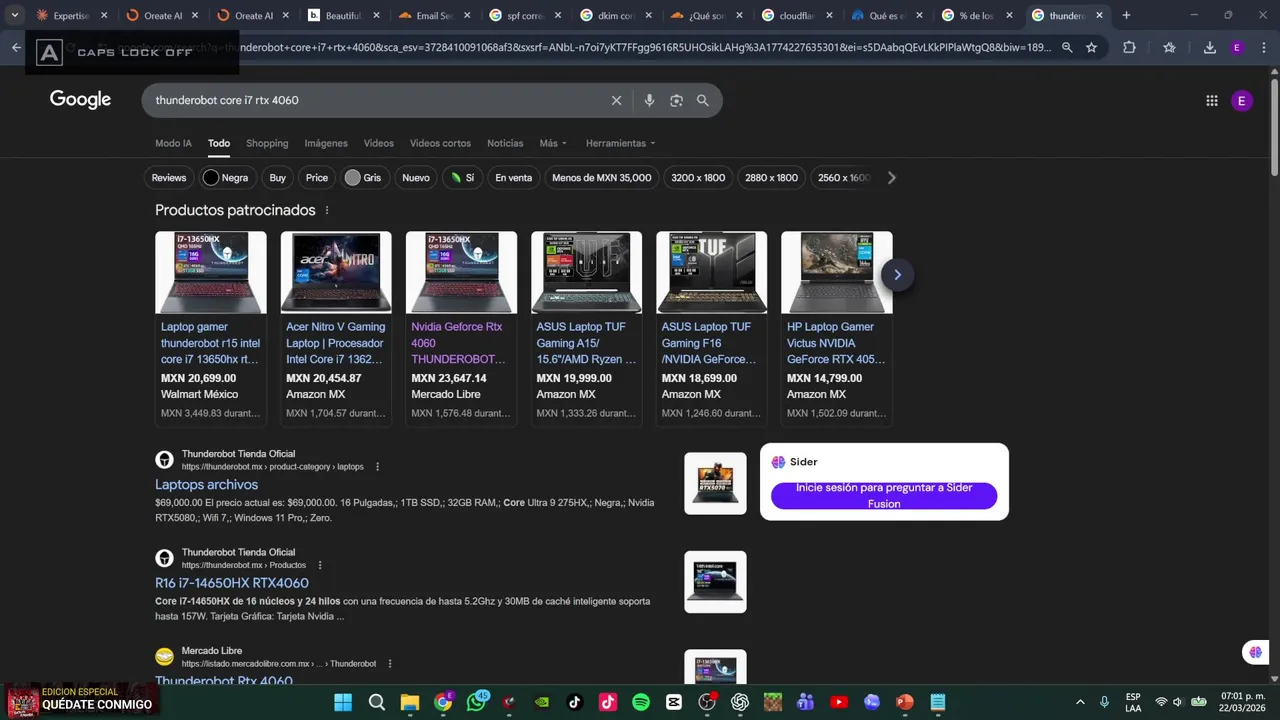Show more sponsored products with the arrow
This screenshot has height=720, width=1280.
tap(897, 274)
